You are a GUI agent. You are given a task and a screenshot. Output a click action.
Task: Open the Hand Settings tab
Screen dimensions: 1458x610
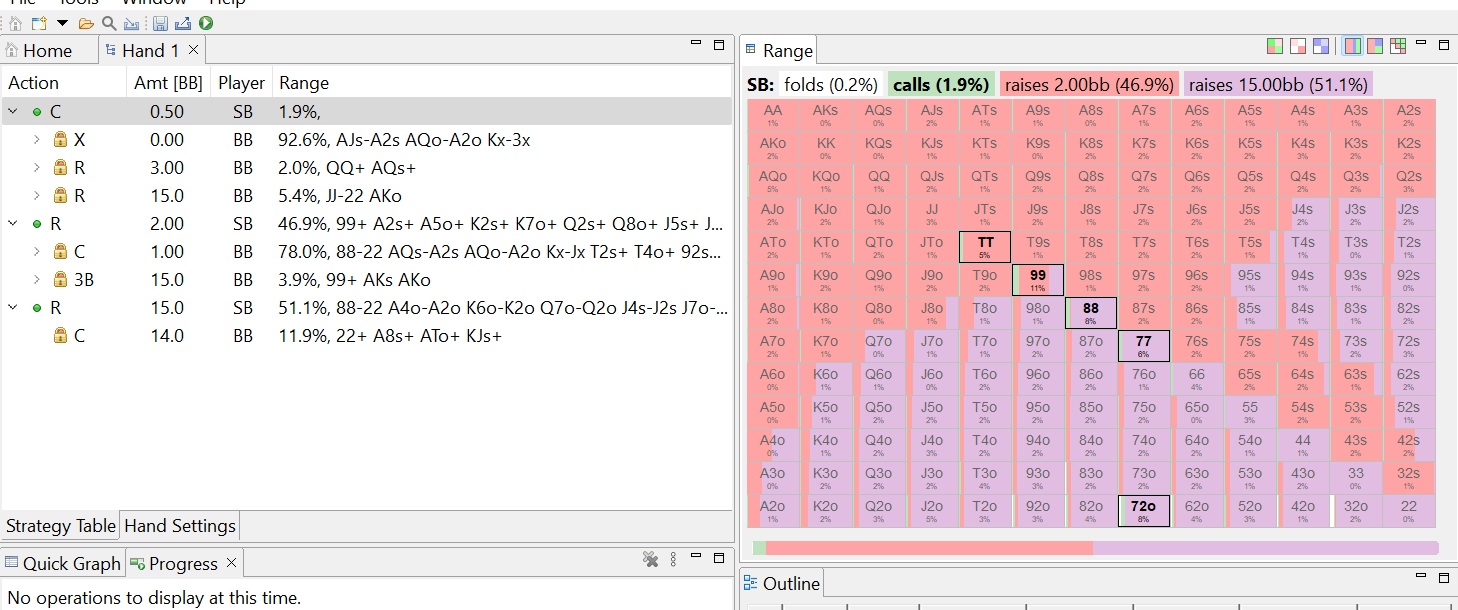pos(180,526)
